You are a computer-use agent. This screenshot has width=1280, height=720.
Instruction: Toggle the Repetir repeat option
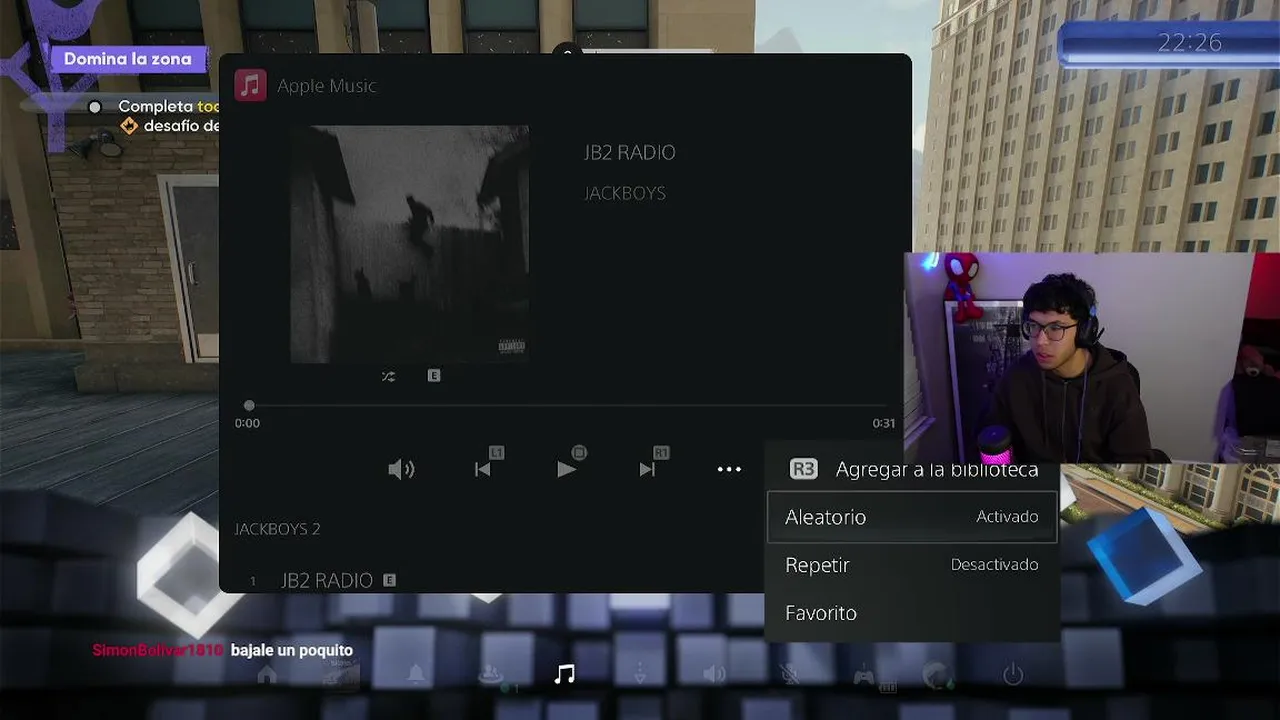coord(912,565)
